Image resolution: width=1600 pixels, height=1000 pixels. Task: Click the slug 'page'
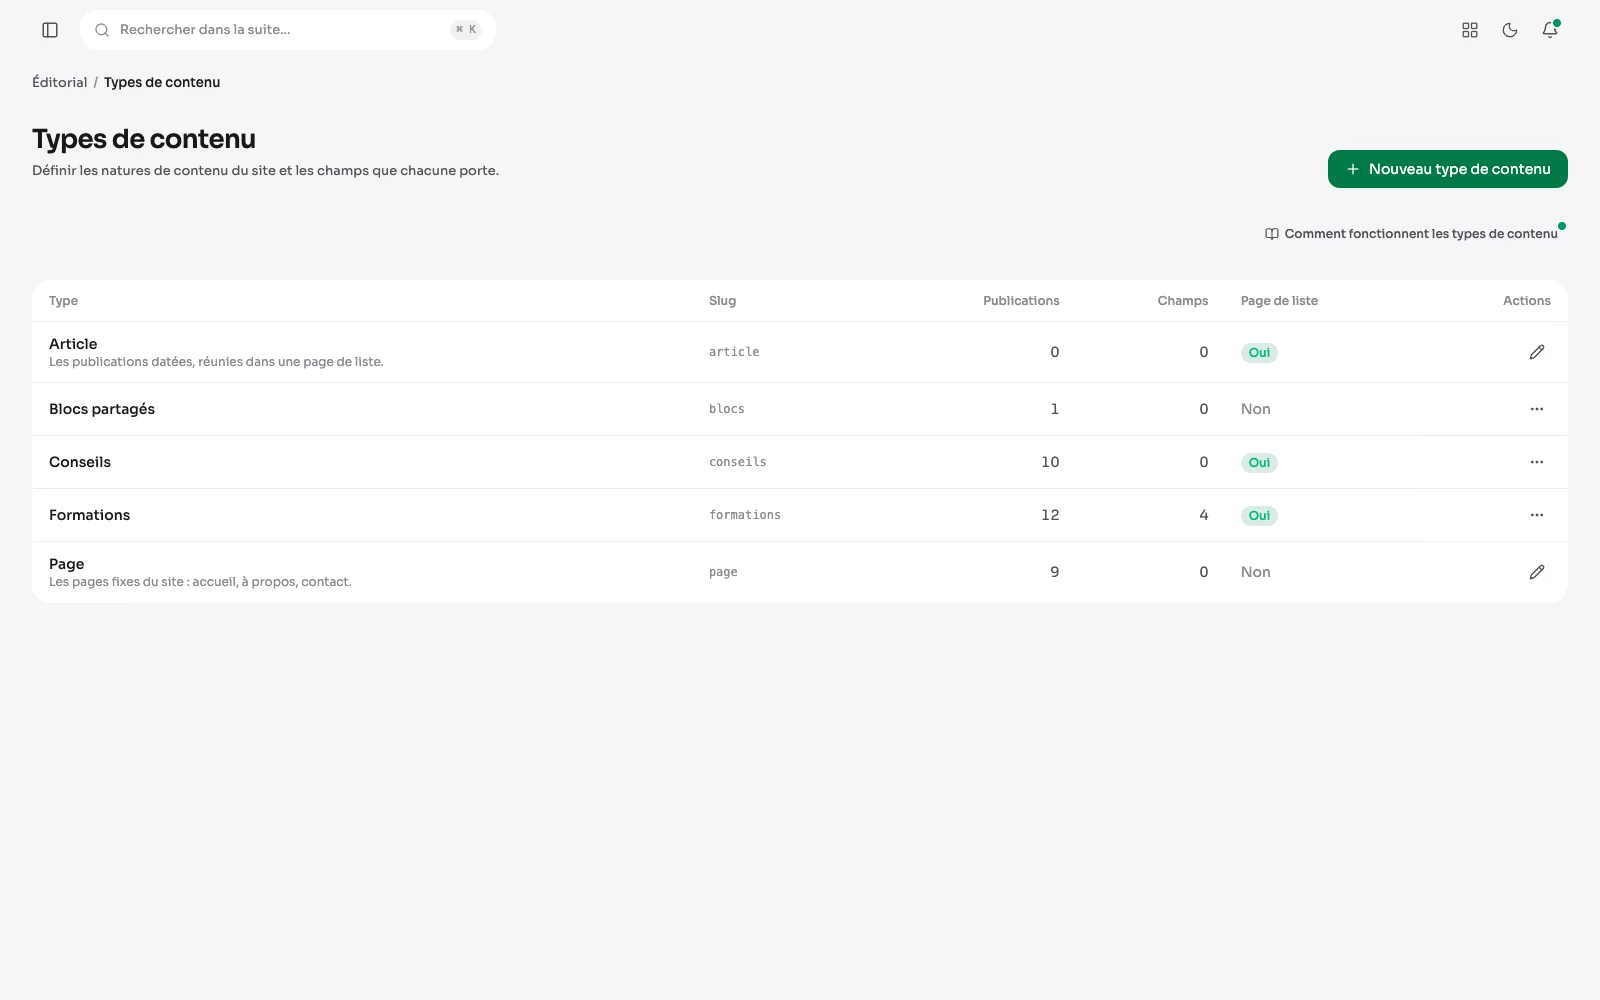click(x=723, y=572)
